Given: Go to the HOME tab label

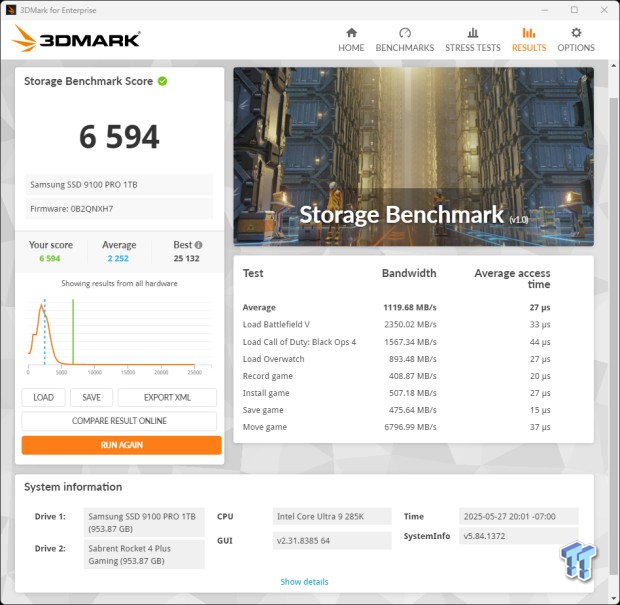Looking at the screenshot, I should click(x=351, y=48).
